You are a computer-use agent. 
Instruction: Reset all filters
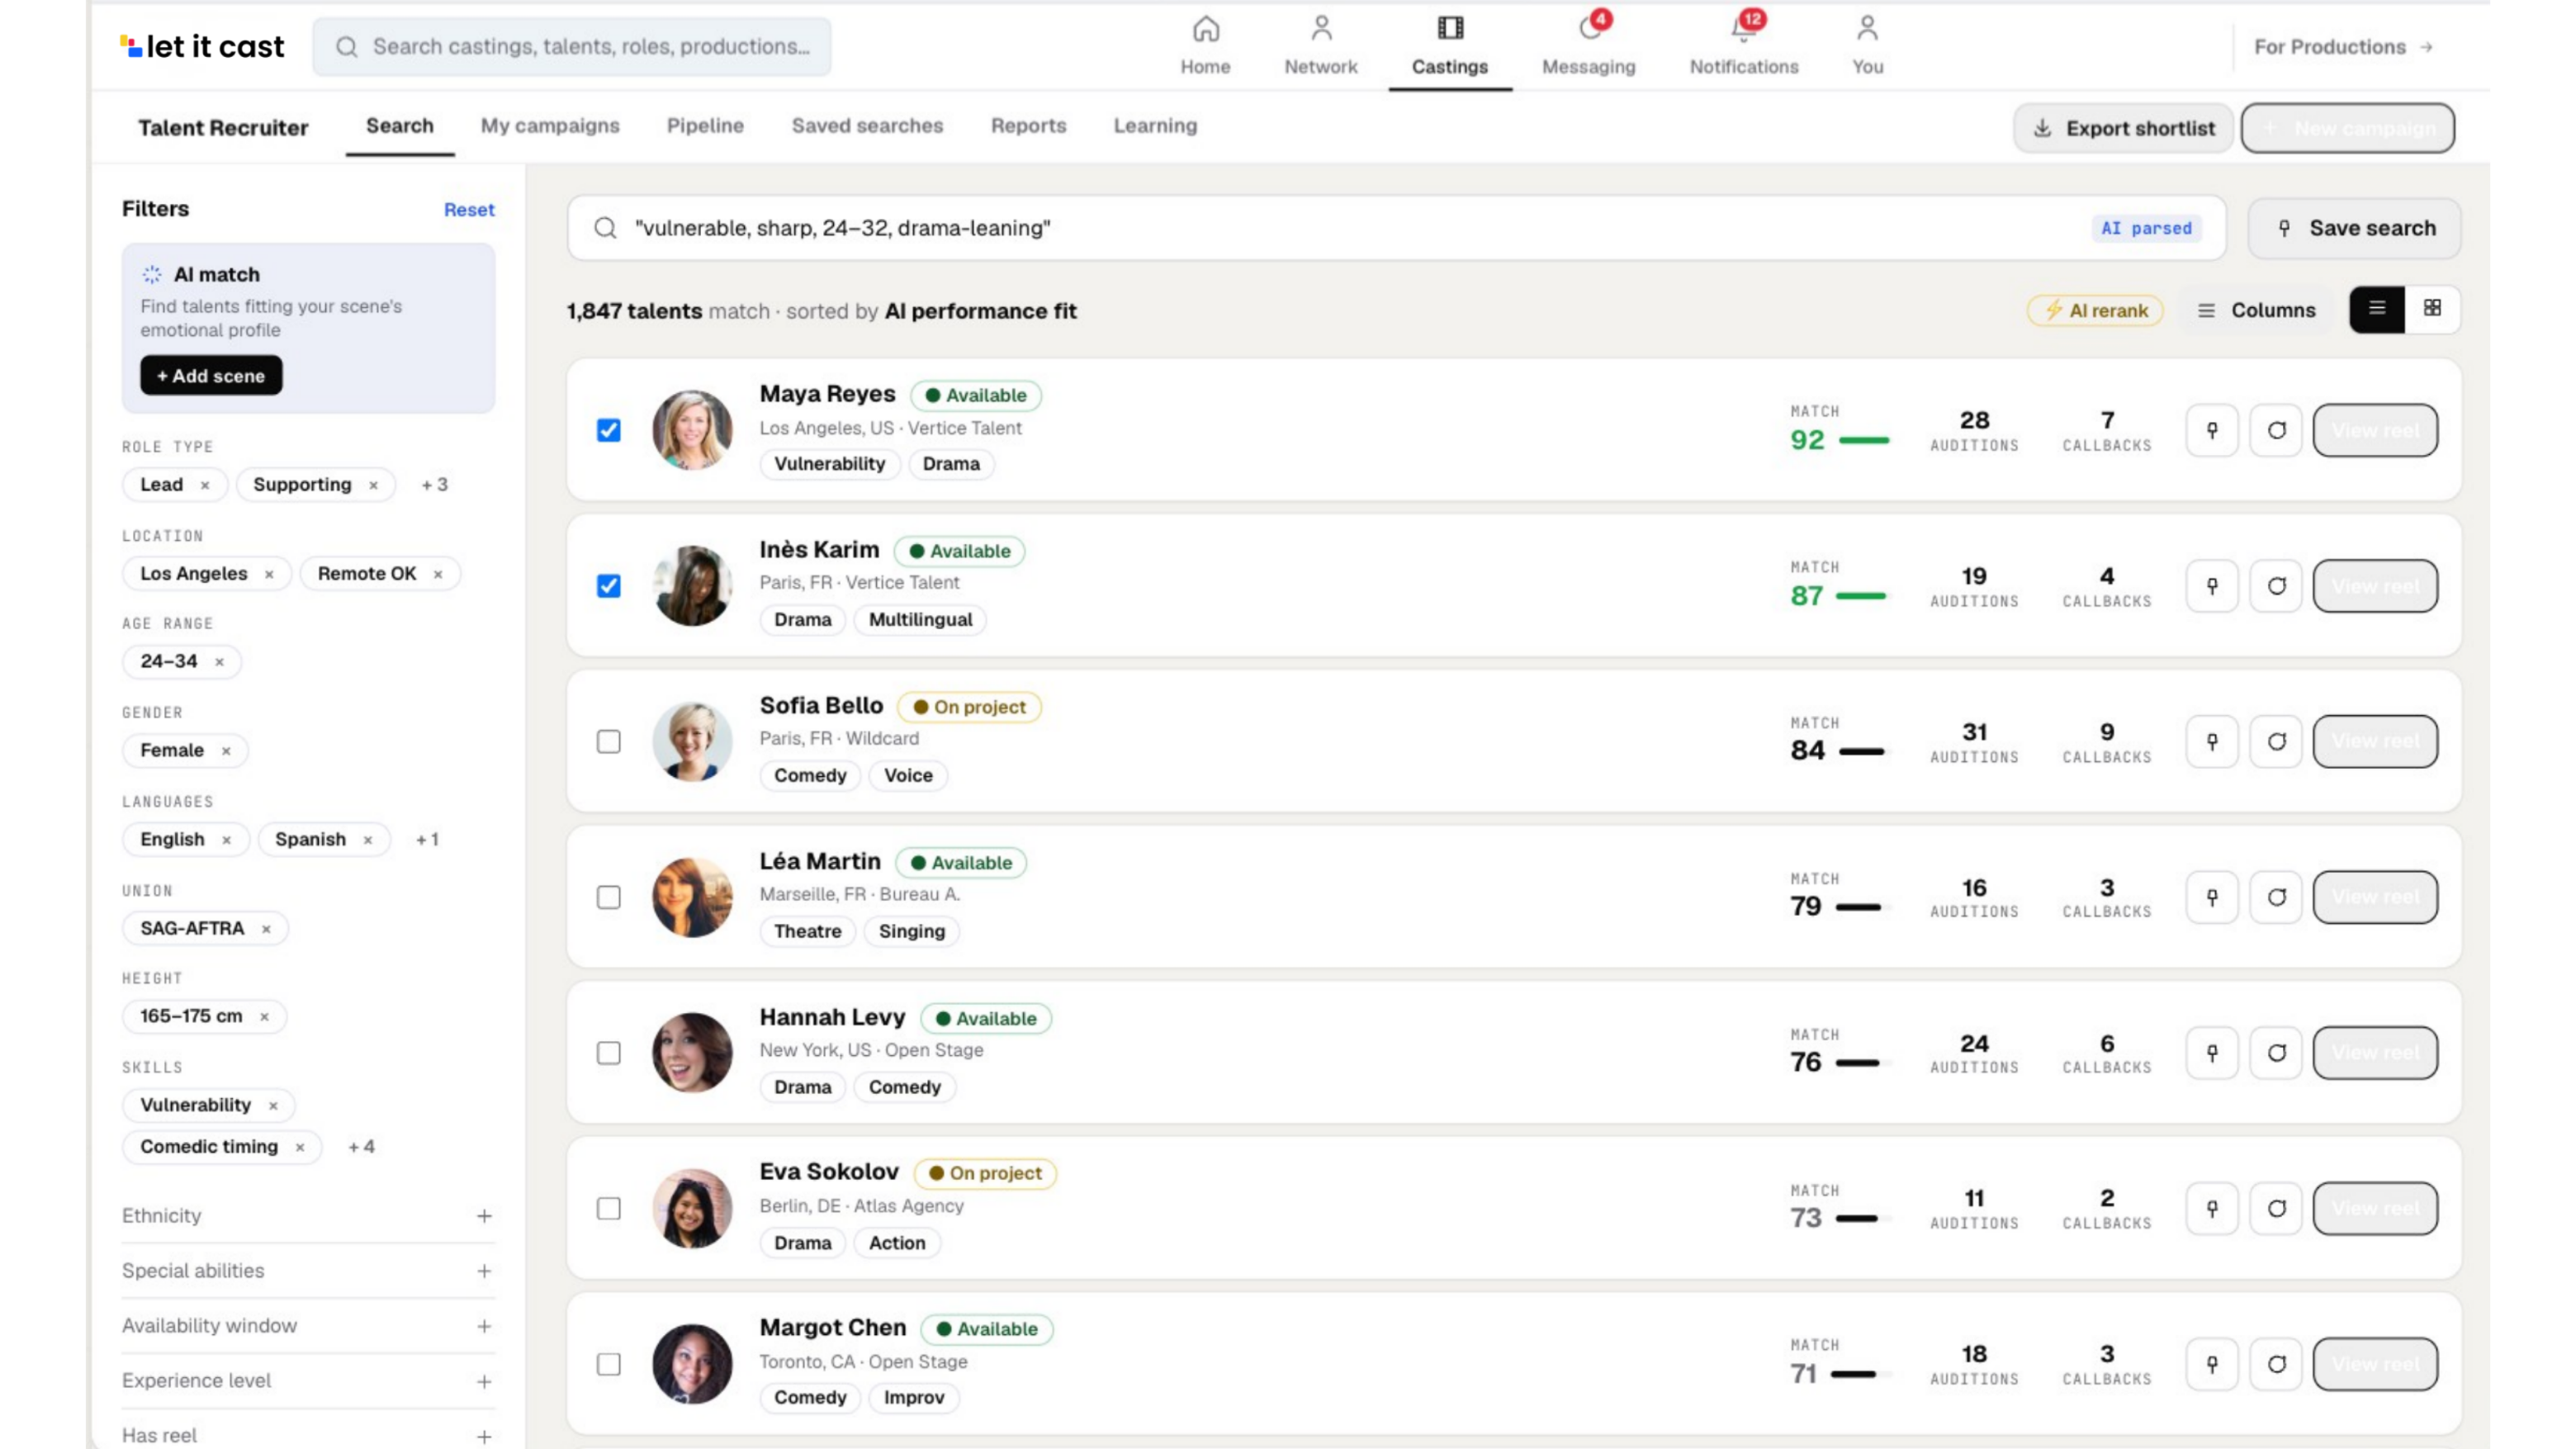pyautogui.click(x=469, y=210)
